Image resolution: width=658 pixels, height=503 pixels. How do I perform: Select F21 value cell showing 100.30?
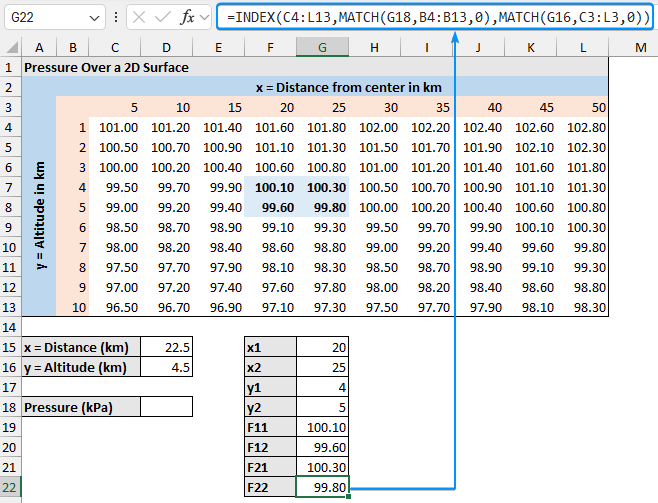tap(322, 467)
